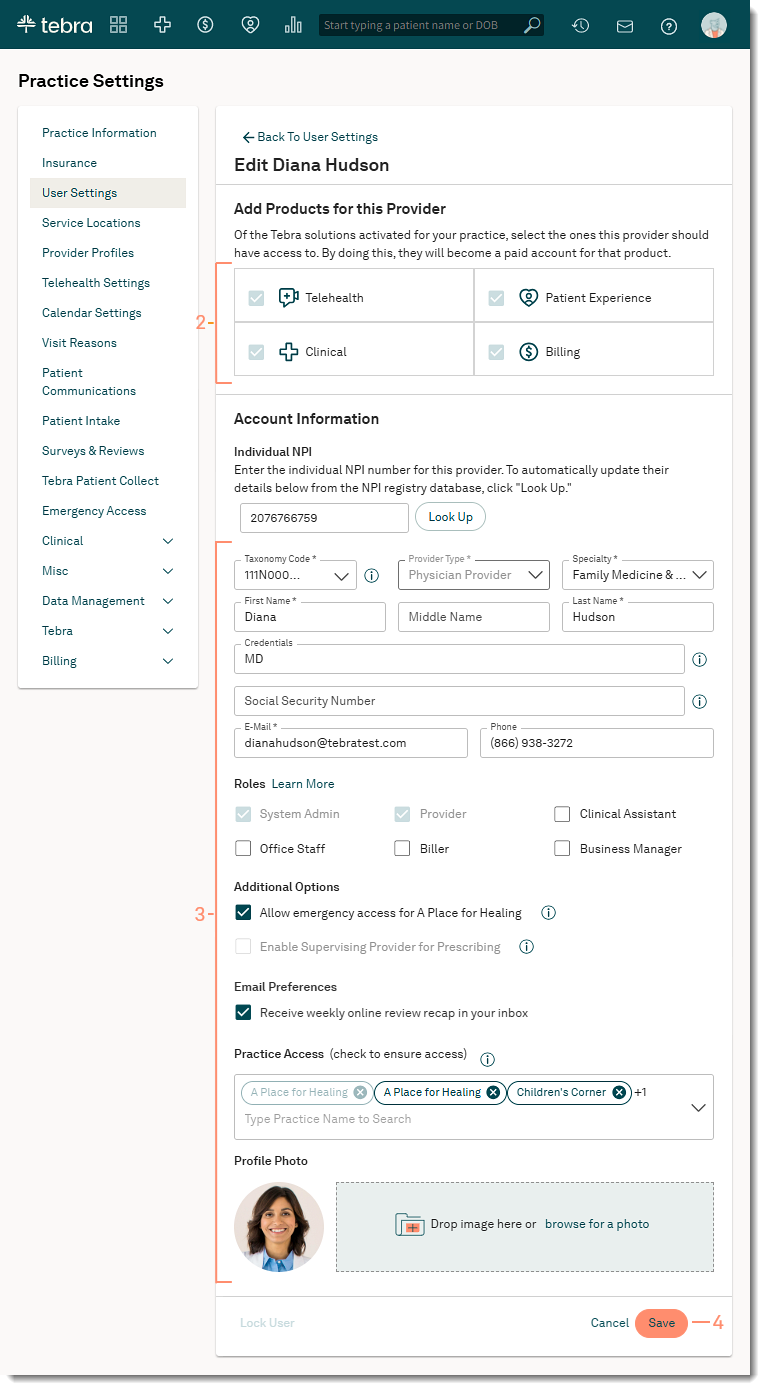The image size is (765, 1390).
Task: Click the info icon beside Social Security Number
Action: coord(700,702)
